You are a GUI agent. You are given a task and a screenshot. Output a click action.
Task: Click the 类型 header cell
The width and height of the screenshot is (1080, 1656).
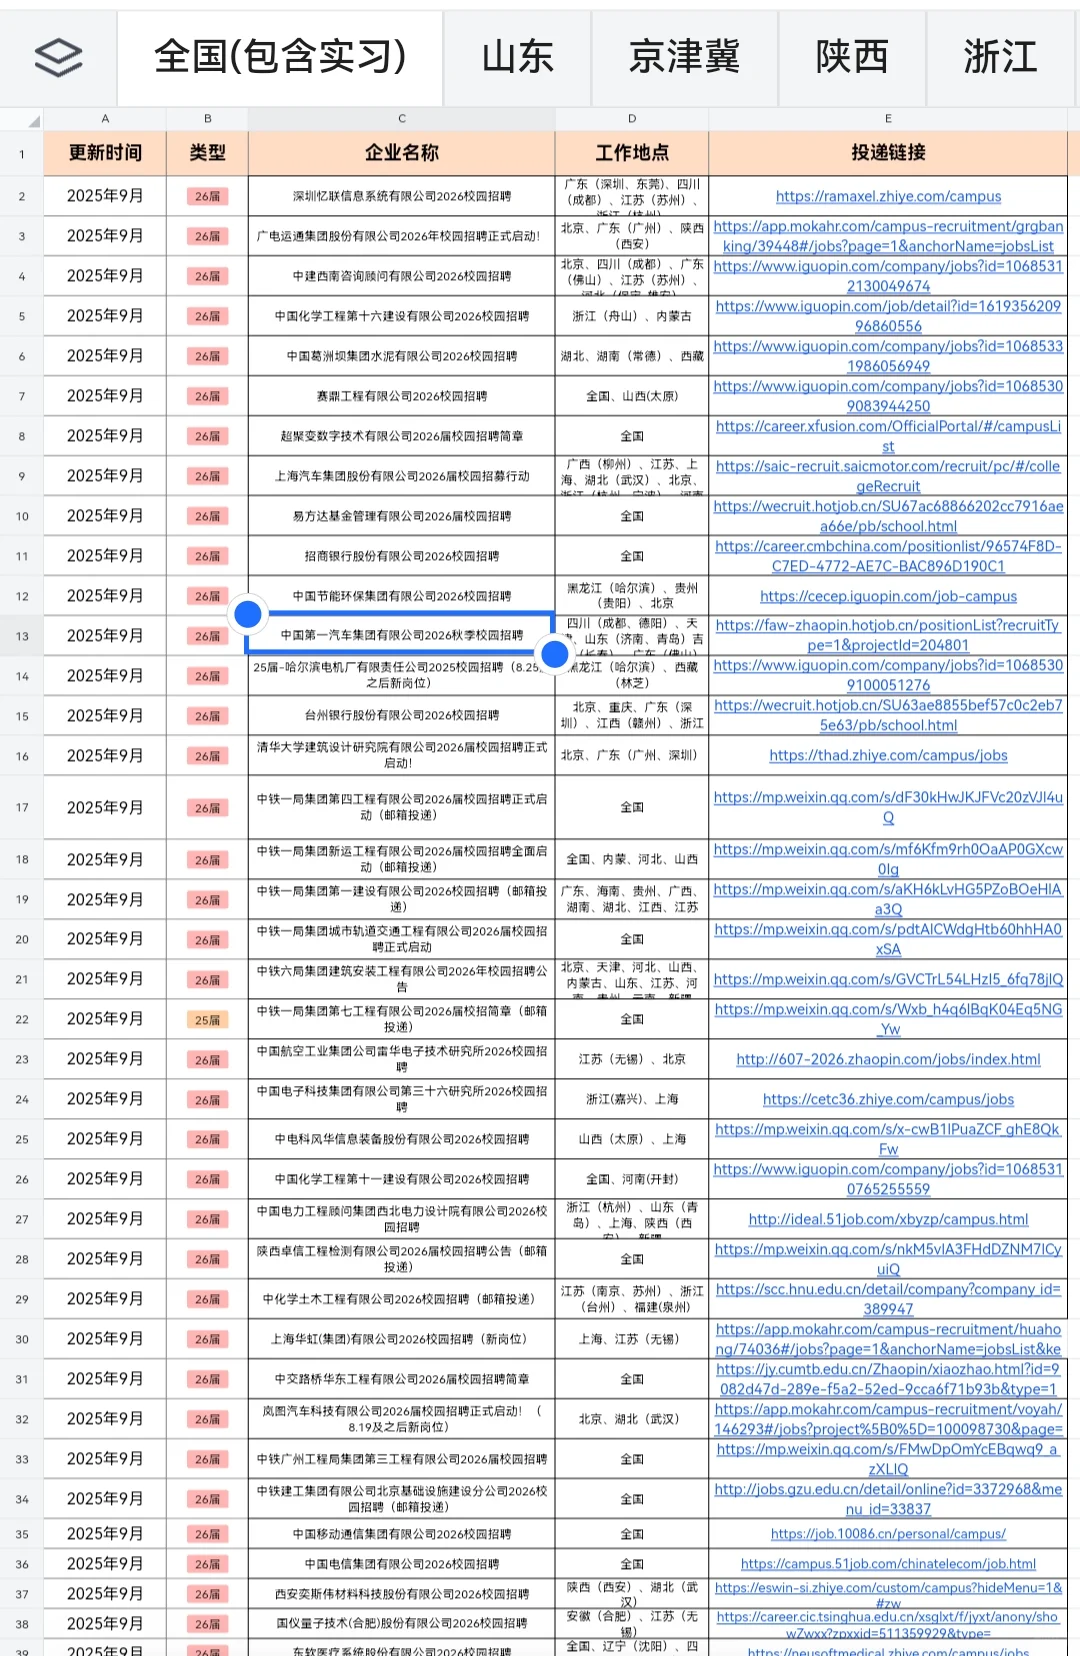207,153
